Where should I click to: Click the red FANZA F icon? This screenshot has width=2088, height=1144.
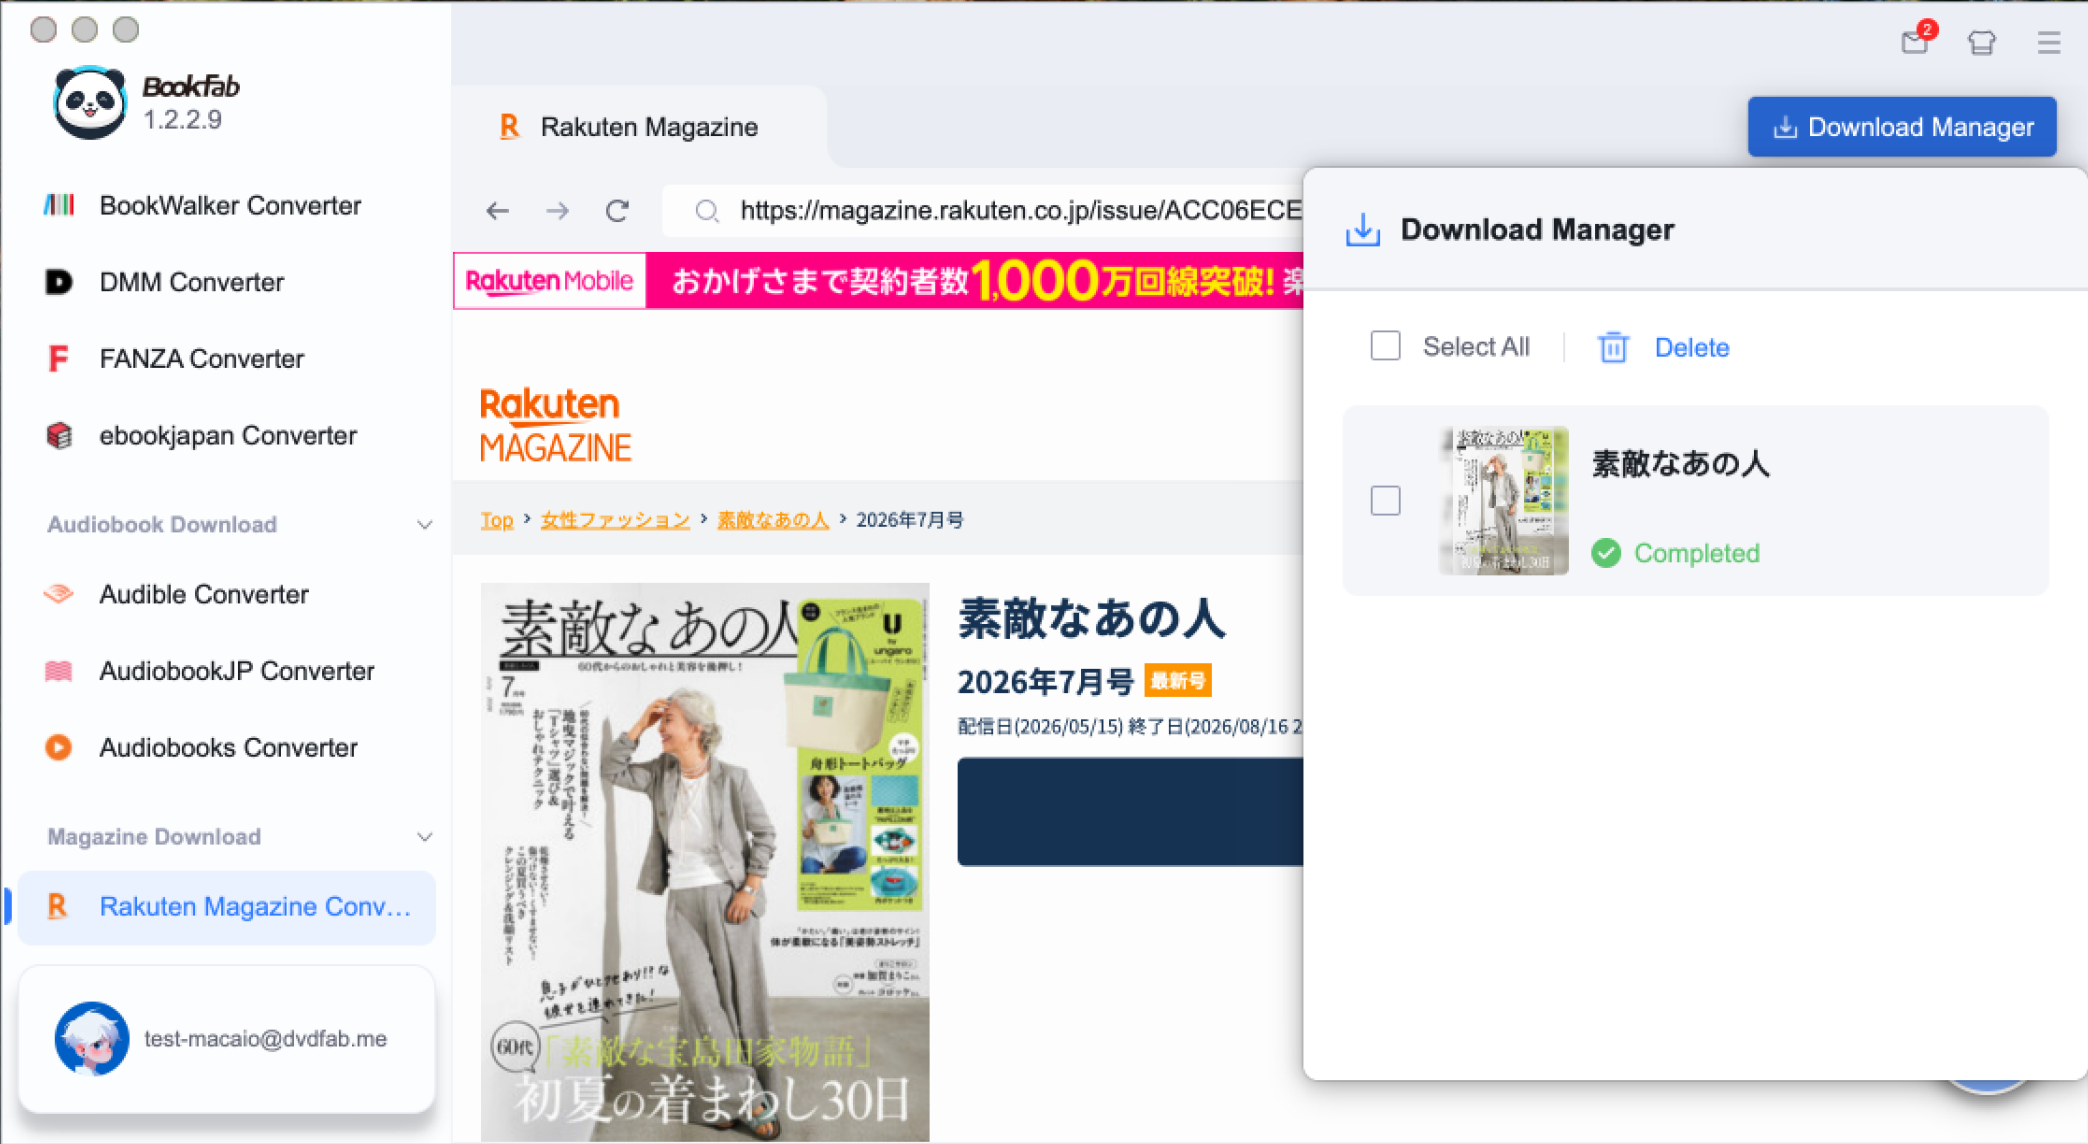(x=58, y=359)
